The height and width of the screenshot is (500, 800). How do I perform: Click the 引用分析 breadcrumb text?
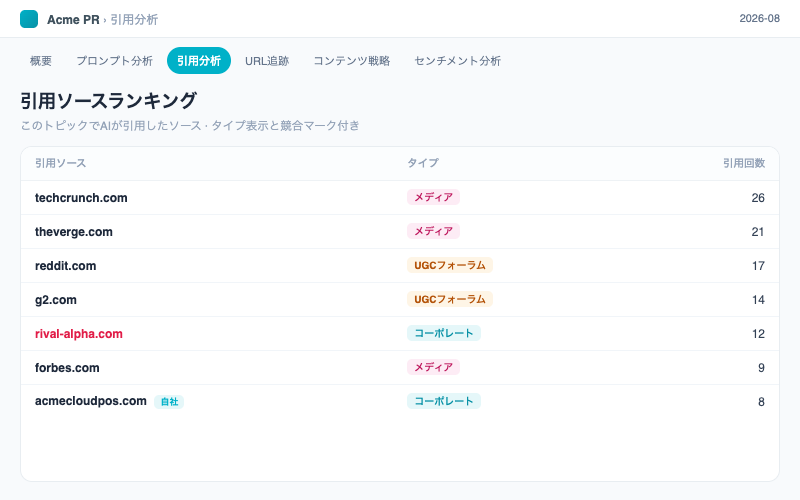point(134,19)
